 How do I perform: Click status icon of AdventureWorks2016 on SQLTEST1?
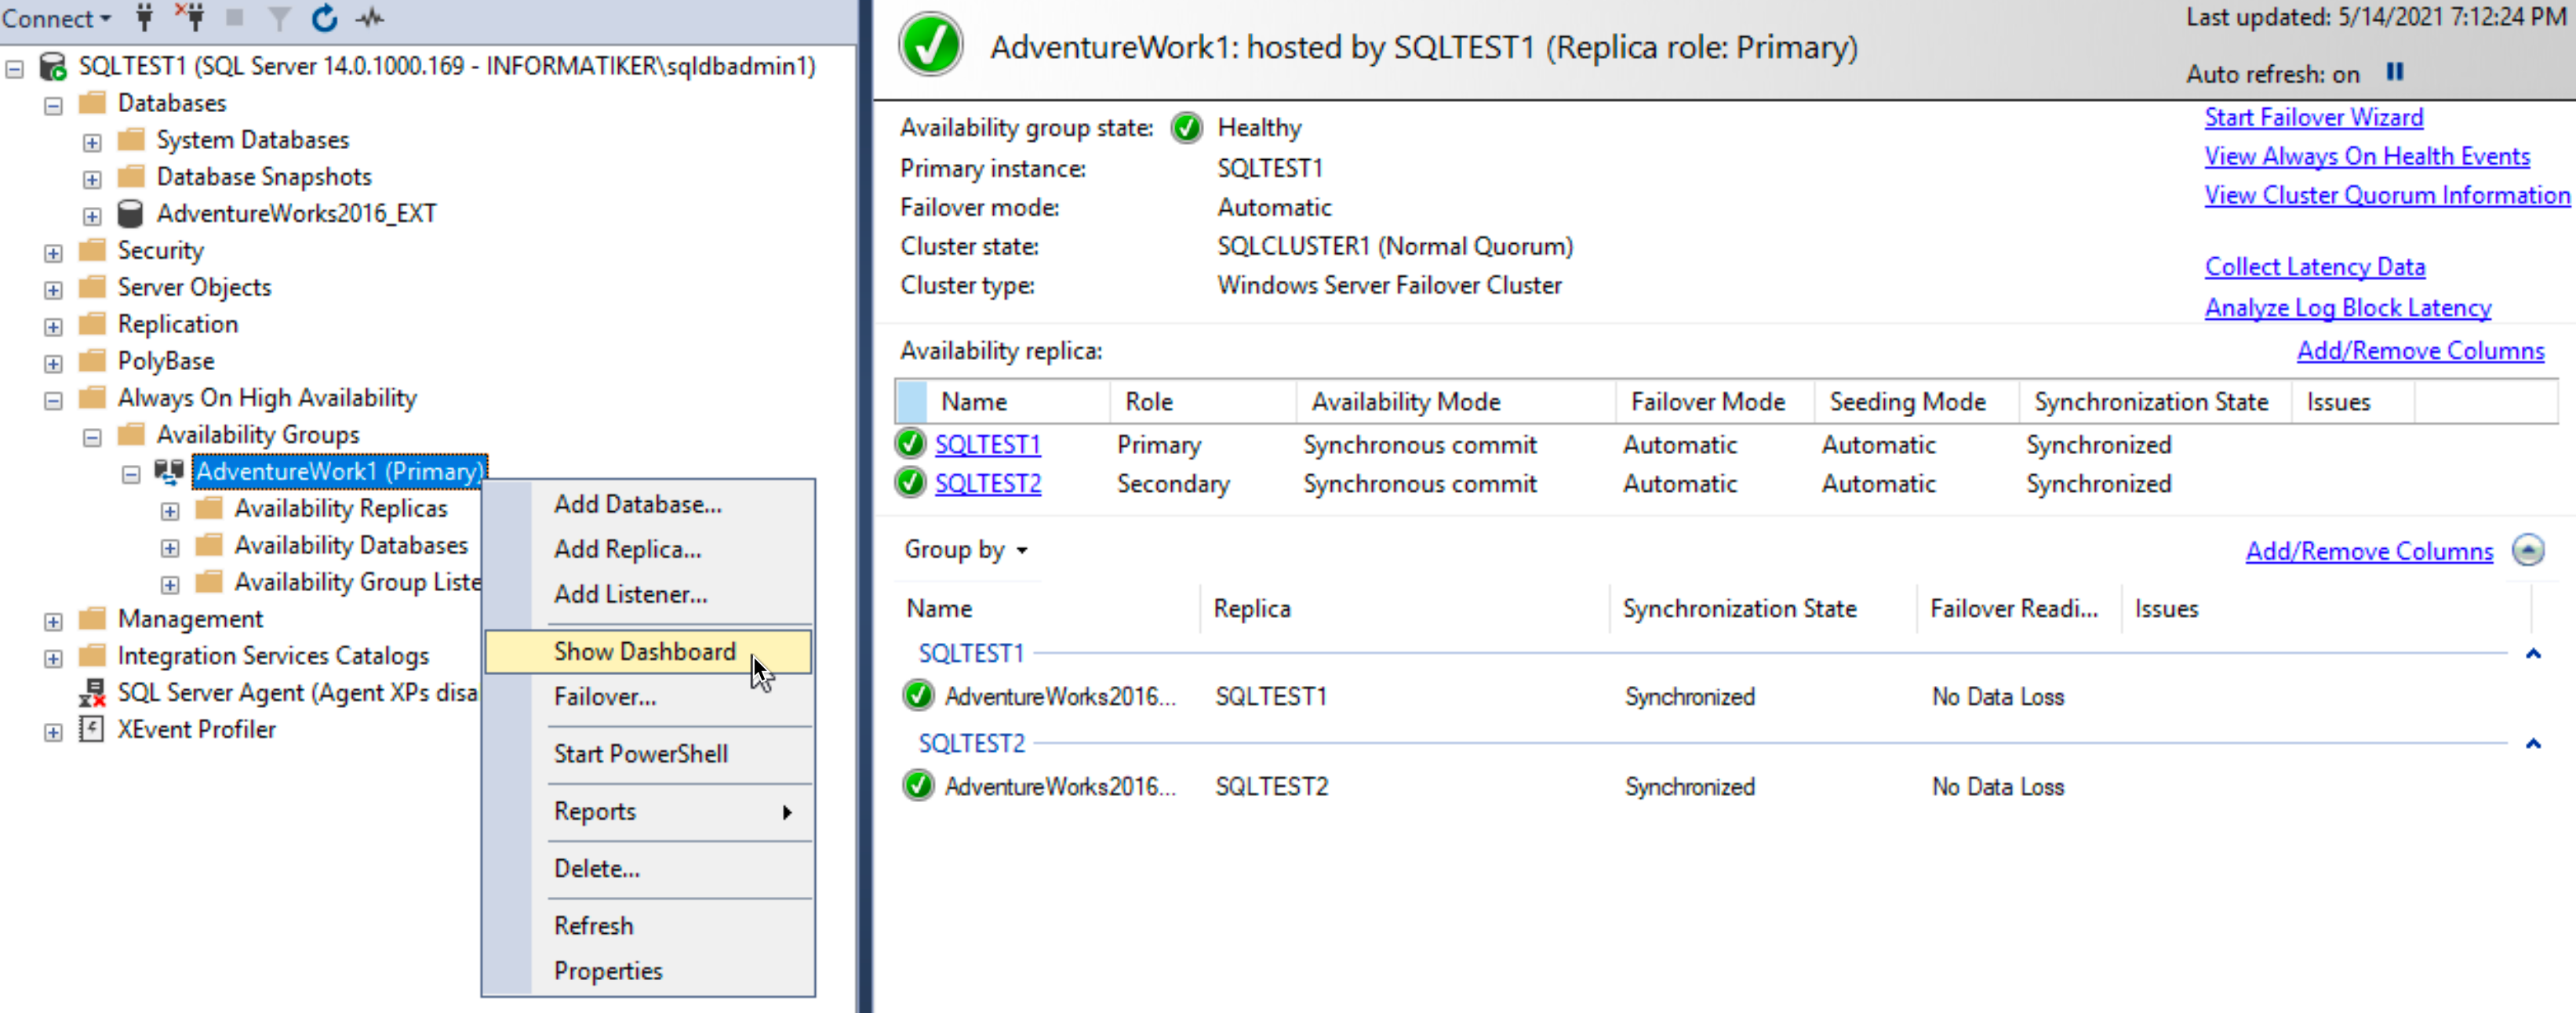[918, 696]
